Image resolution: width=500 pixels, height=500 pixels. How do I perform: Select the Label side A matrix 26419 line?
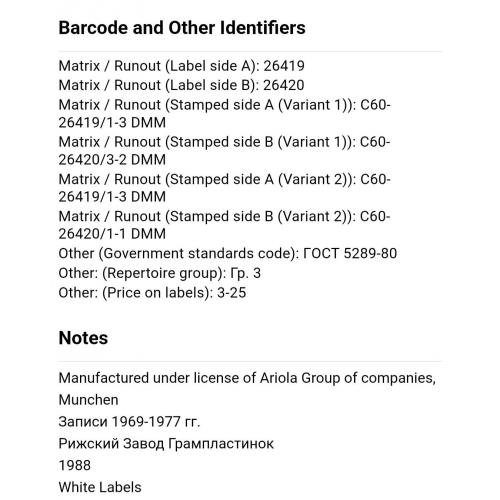coord(181,66)
